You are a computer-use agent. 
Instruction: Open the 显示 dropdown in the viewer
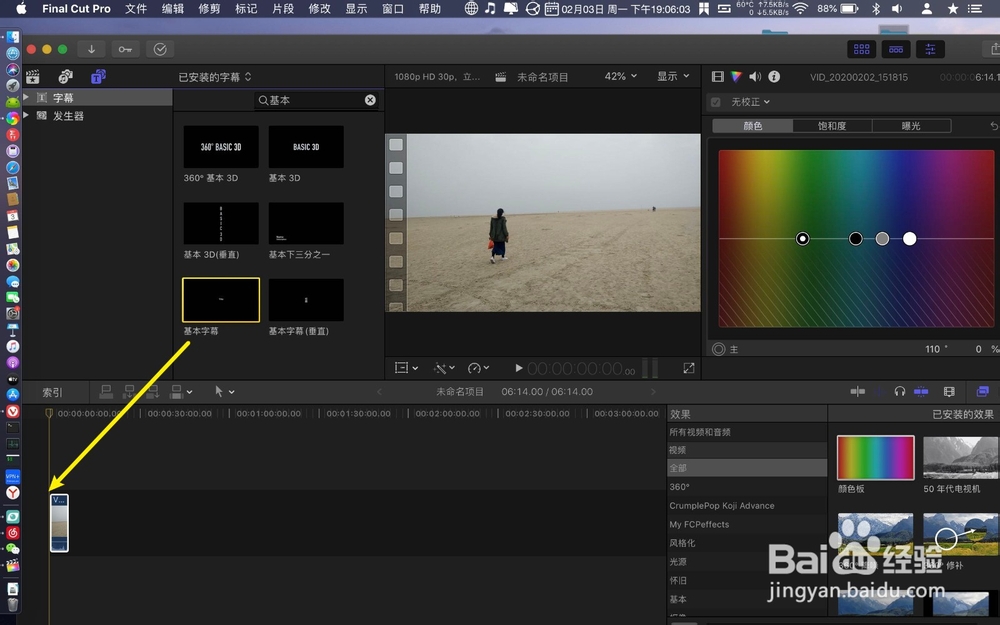672,76
